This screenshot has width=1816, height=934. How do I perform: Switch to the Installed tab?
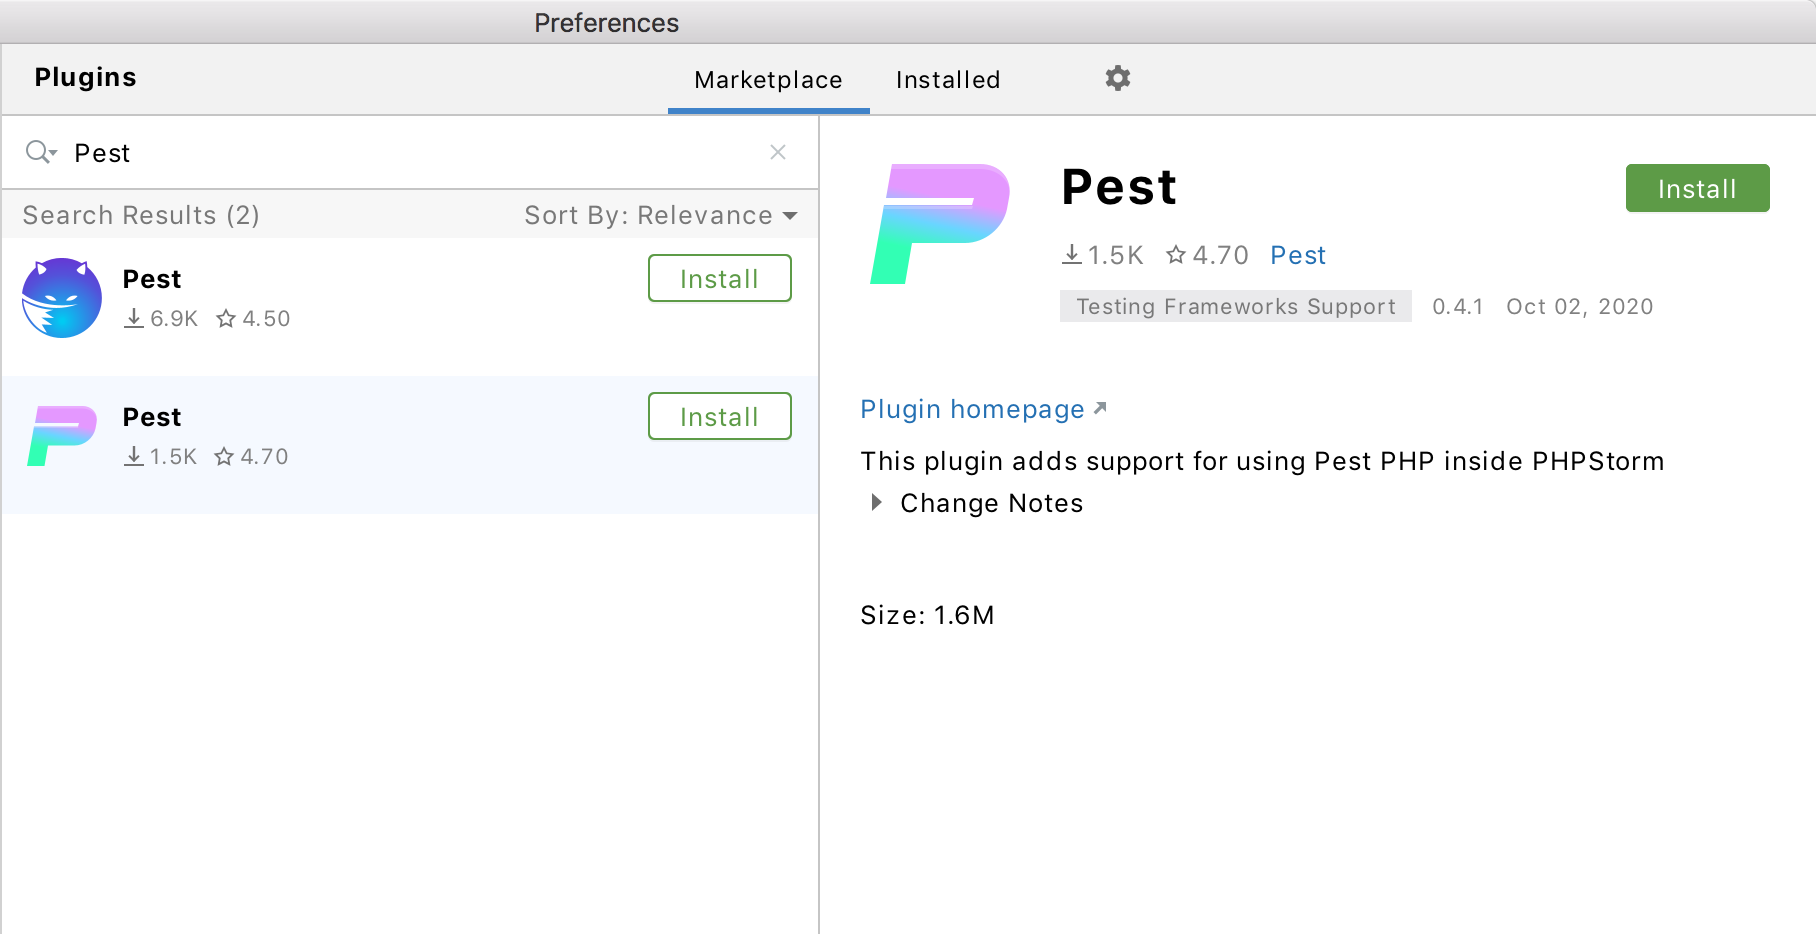(x=948, y=80)
